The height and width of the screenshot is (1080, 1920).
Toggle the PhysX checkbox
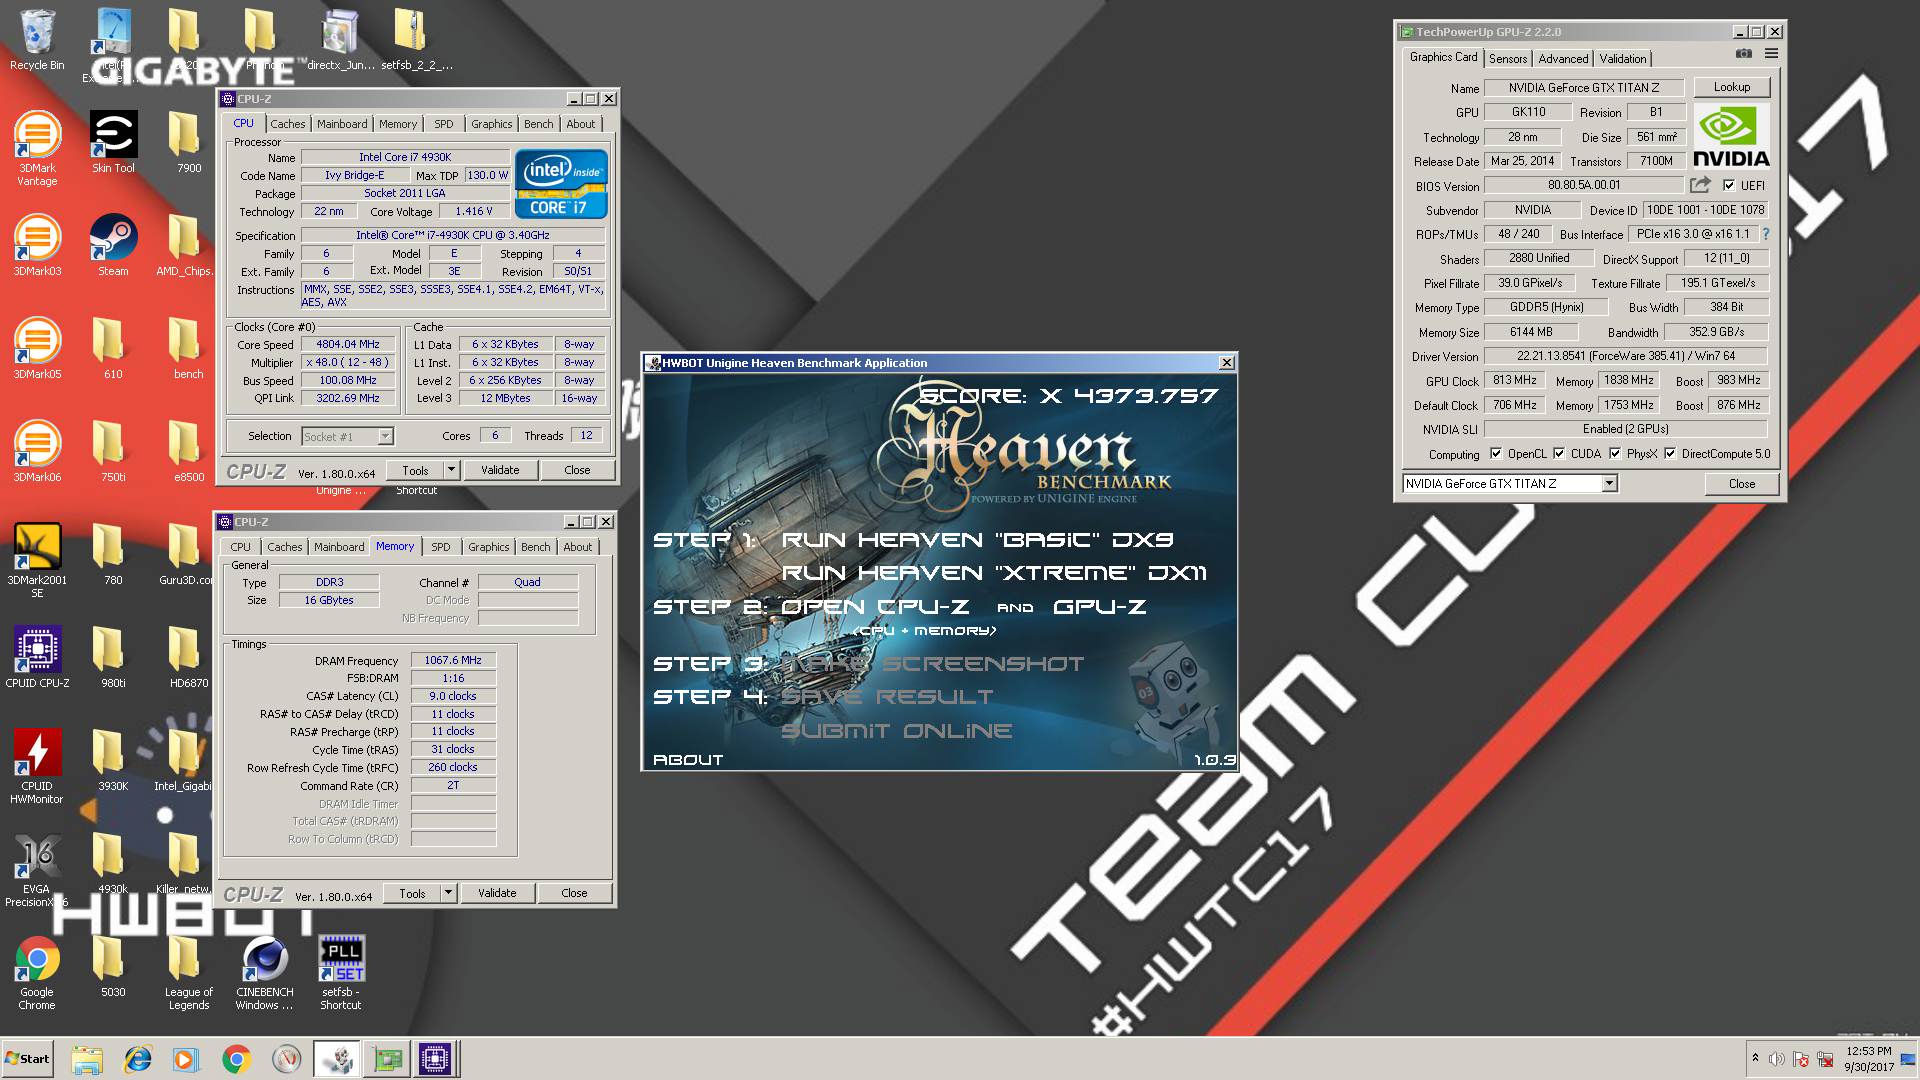1615,453
